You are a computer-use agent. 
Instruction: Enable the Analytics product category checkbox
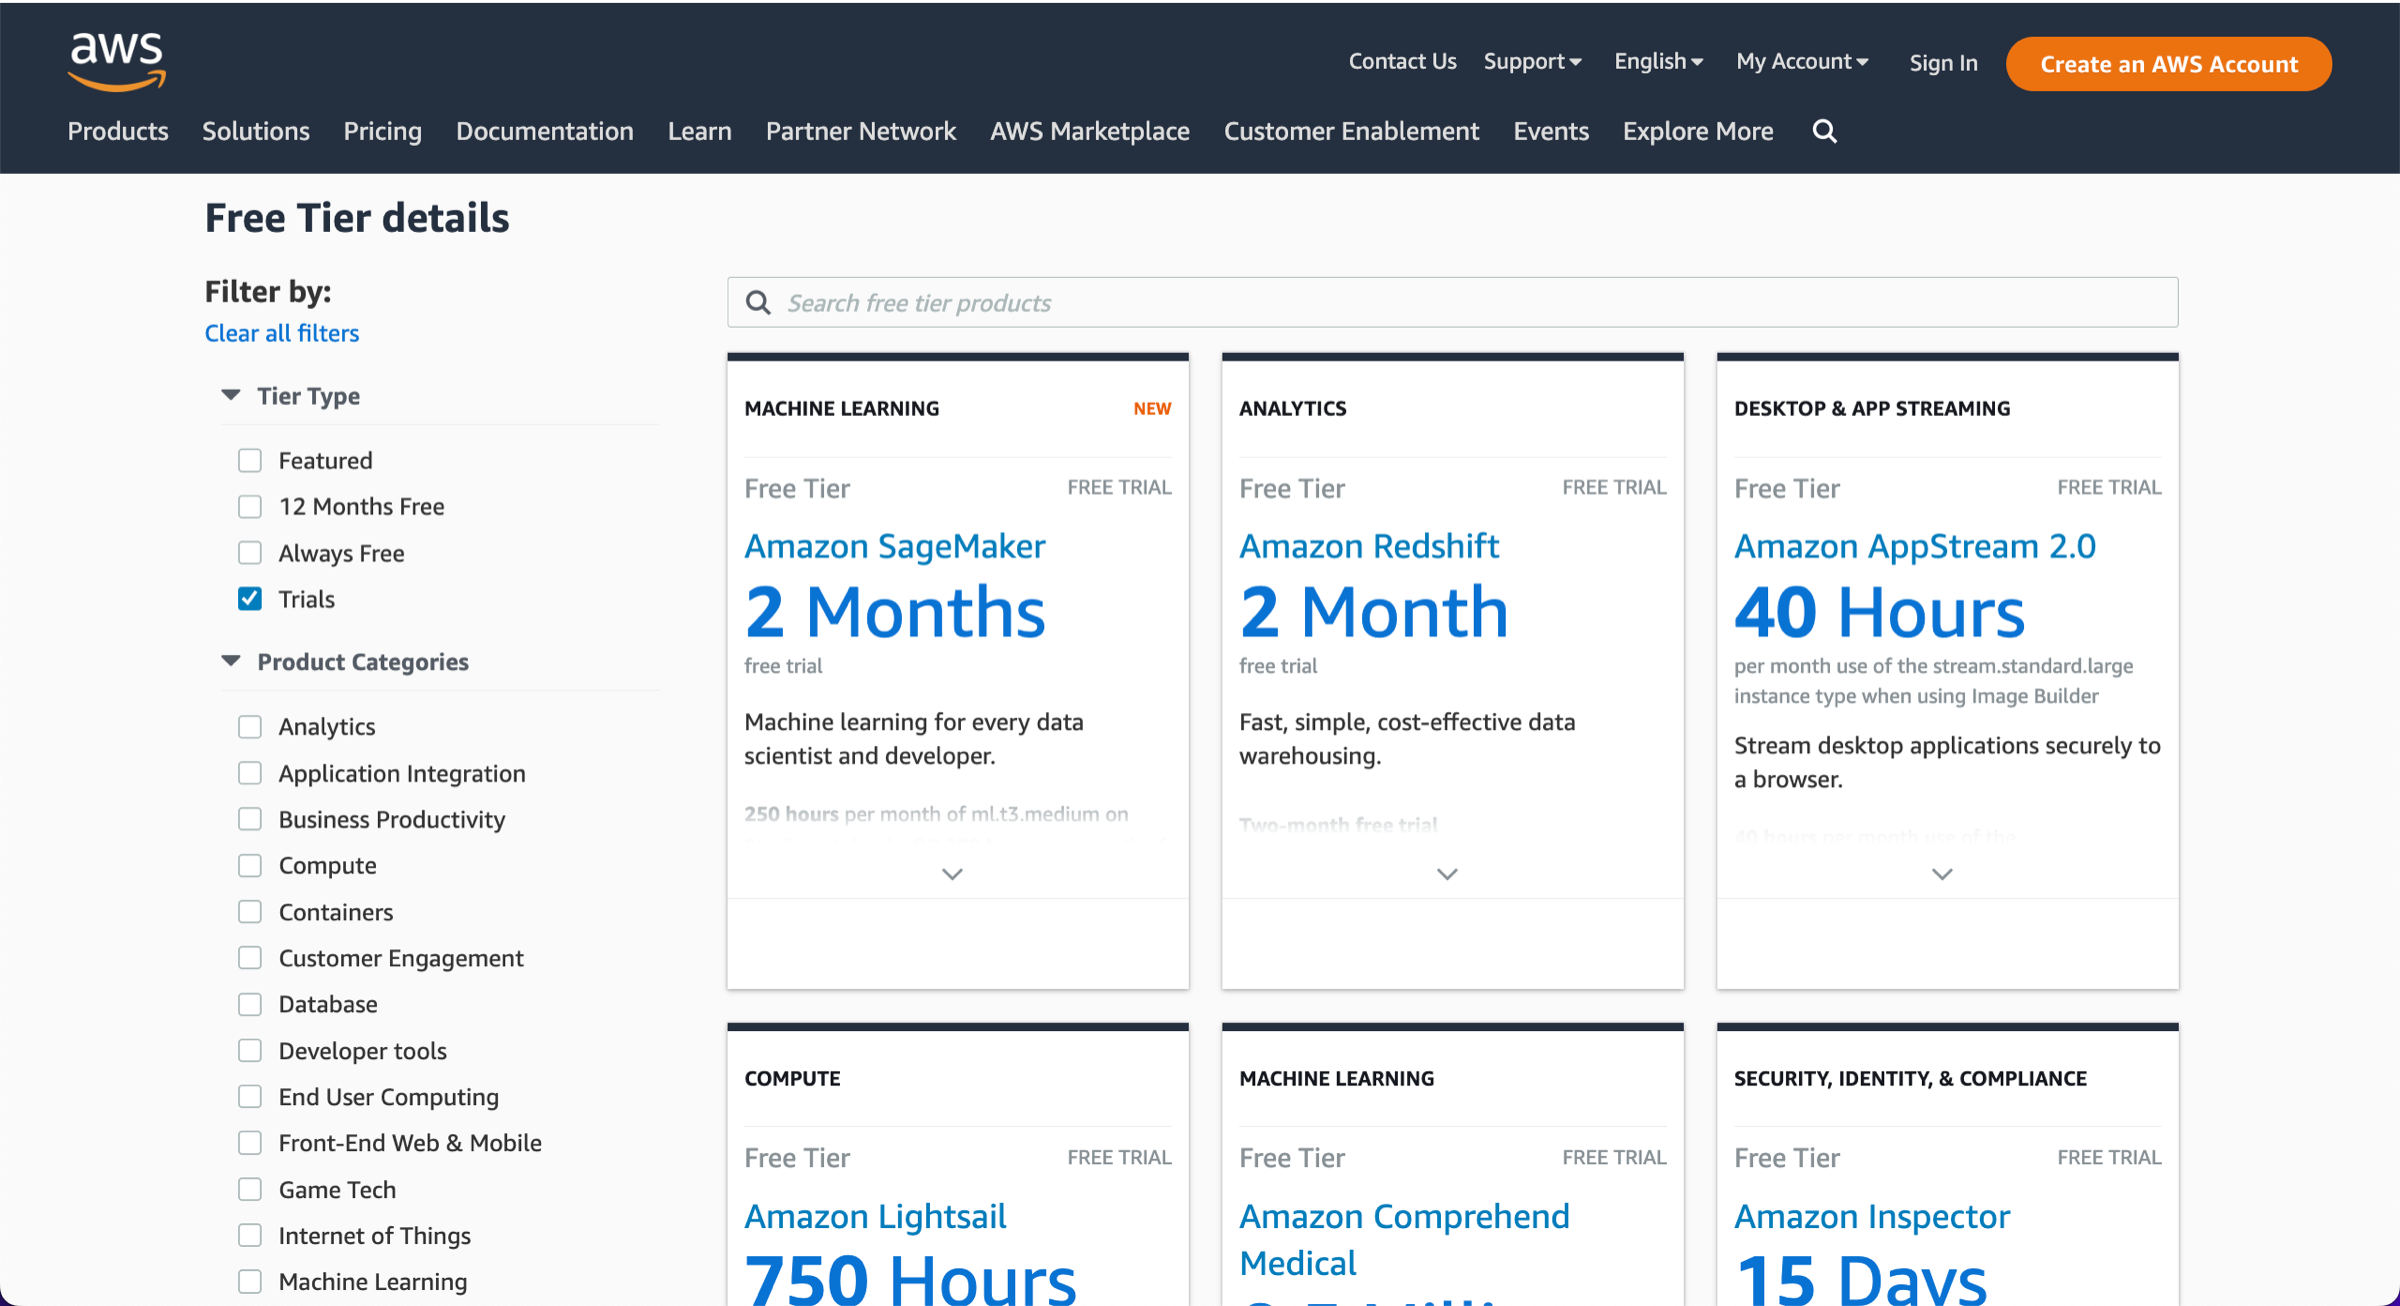(x=251, y=727)
